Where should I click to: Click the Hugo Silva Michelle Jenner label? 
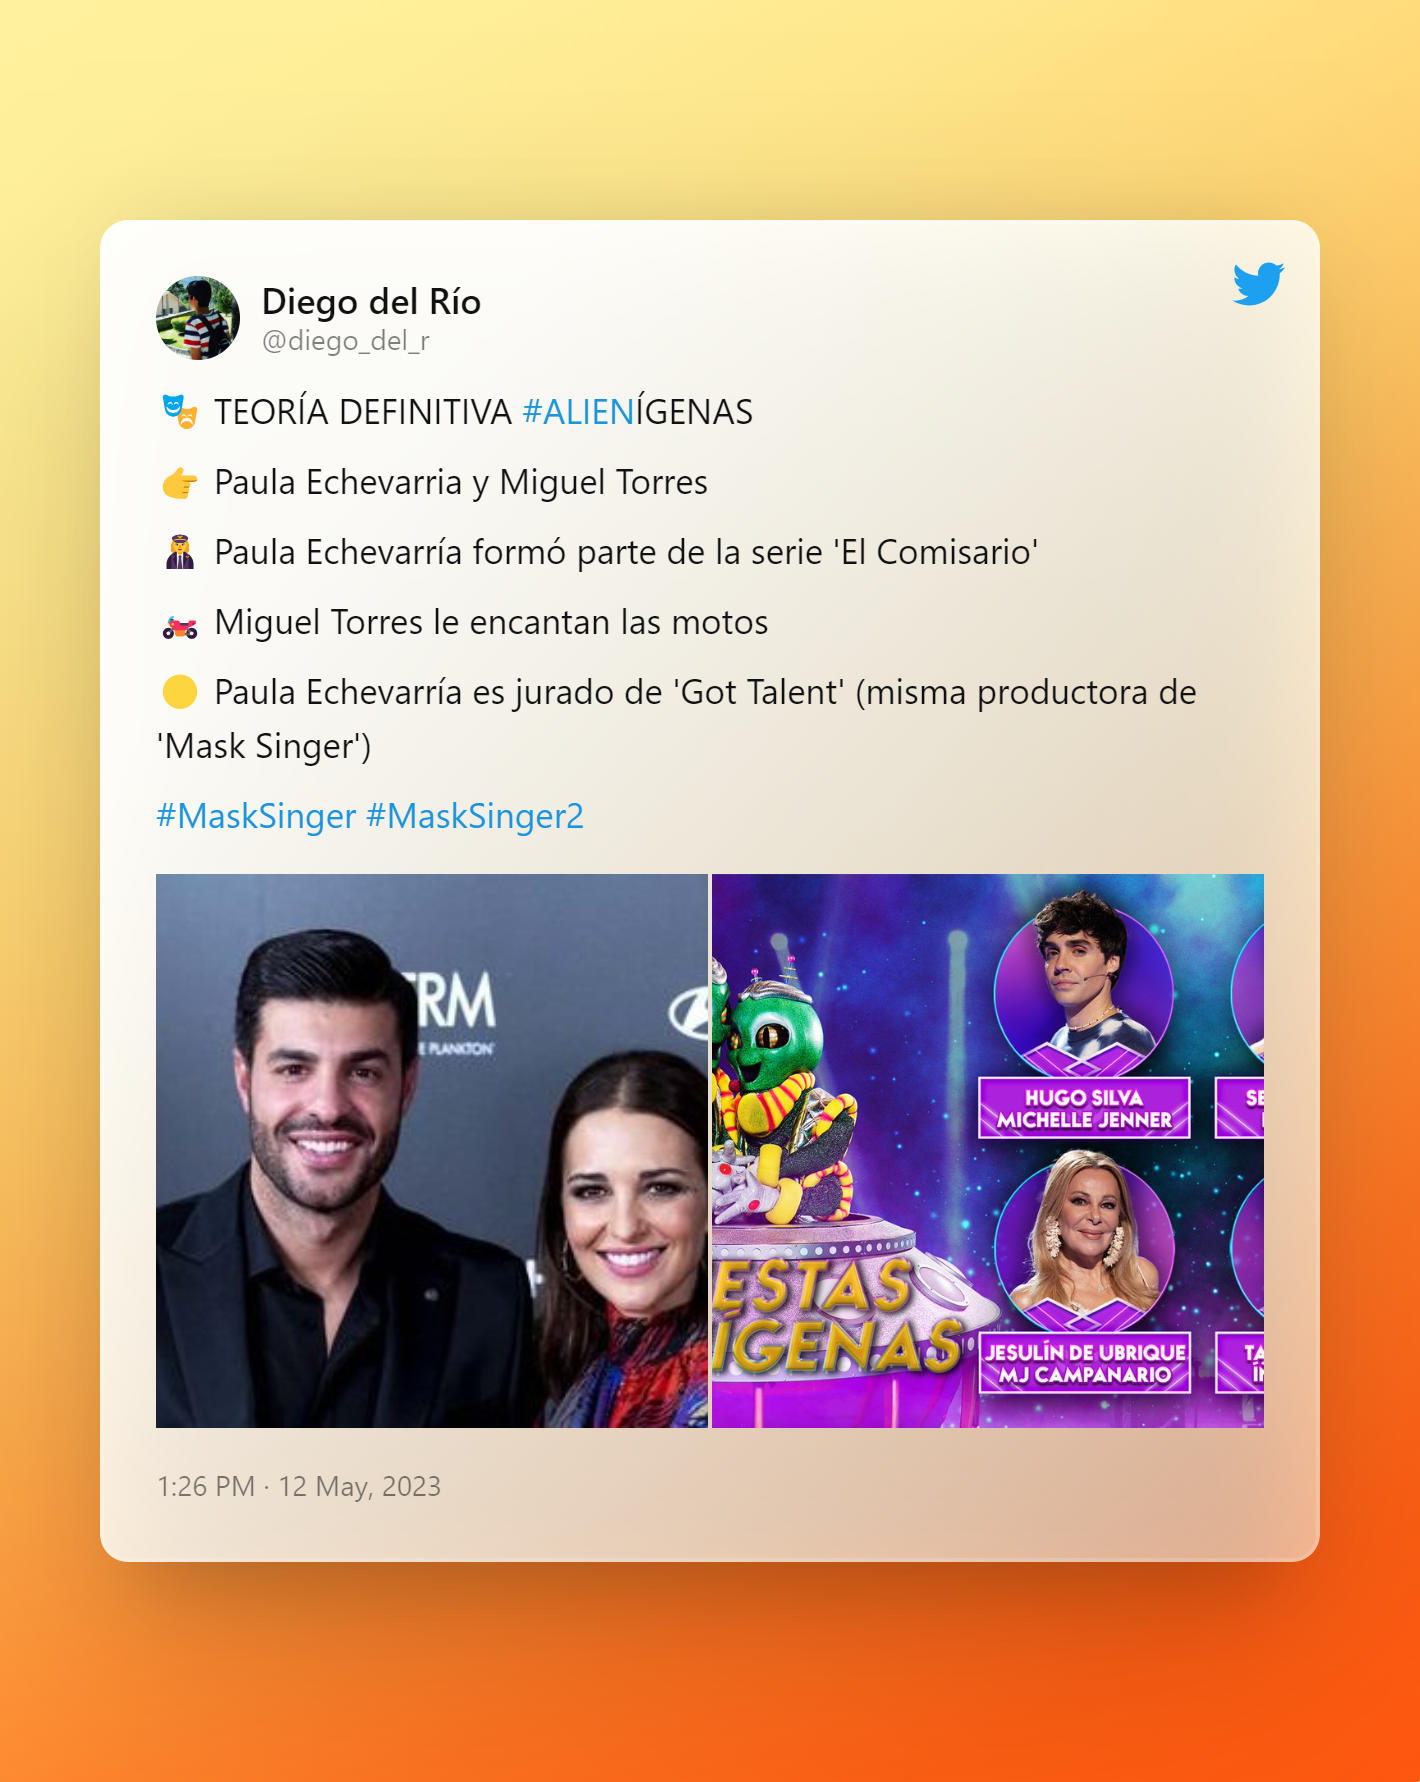pyautogui.click(x=1084, y=1108)
